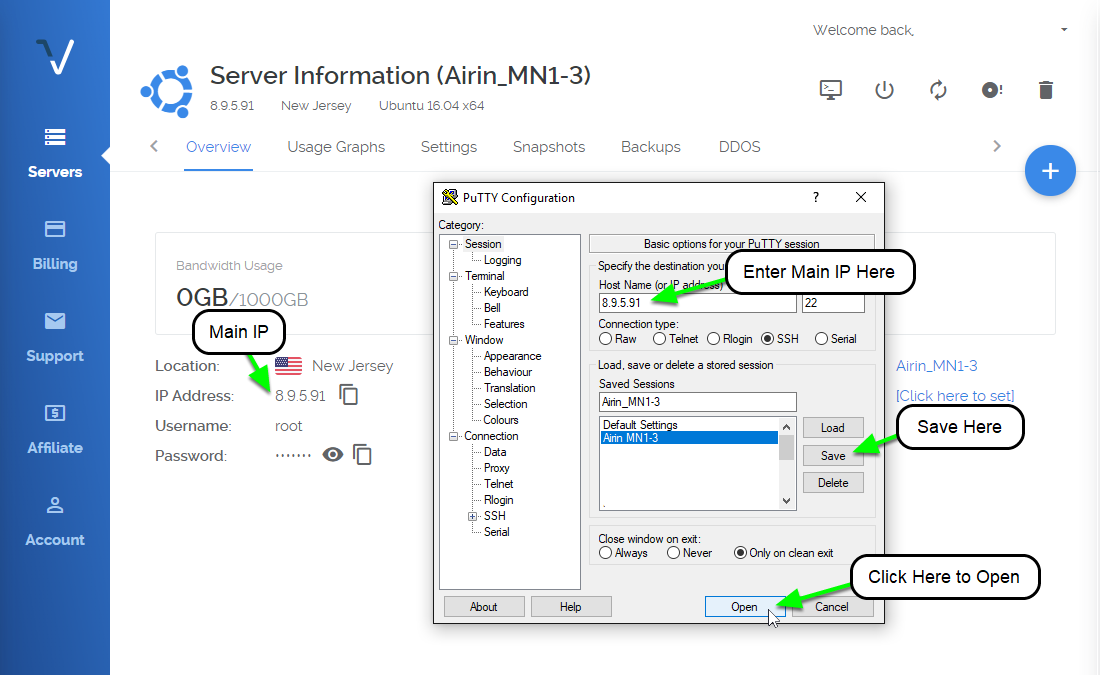Viewport: 1100px width, 675px height.
Task: Switch to the Snapshots tab
Action: point(549,147)
